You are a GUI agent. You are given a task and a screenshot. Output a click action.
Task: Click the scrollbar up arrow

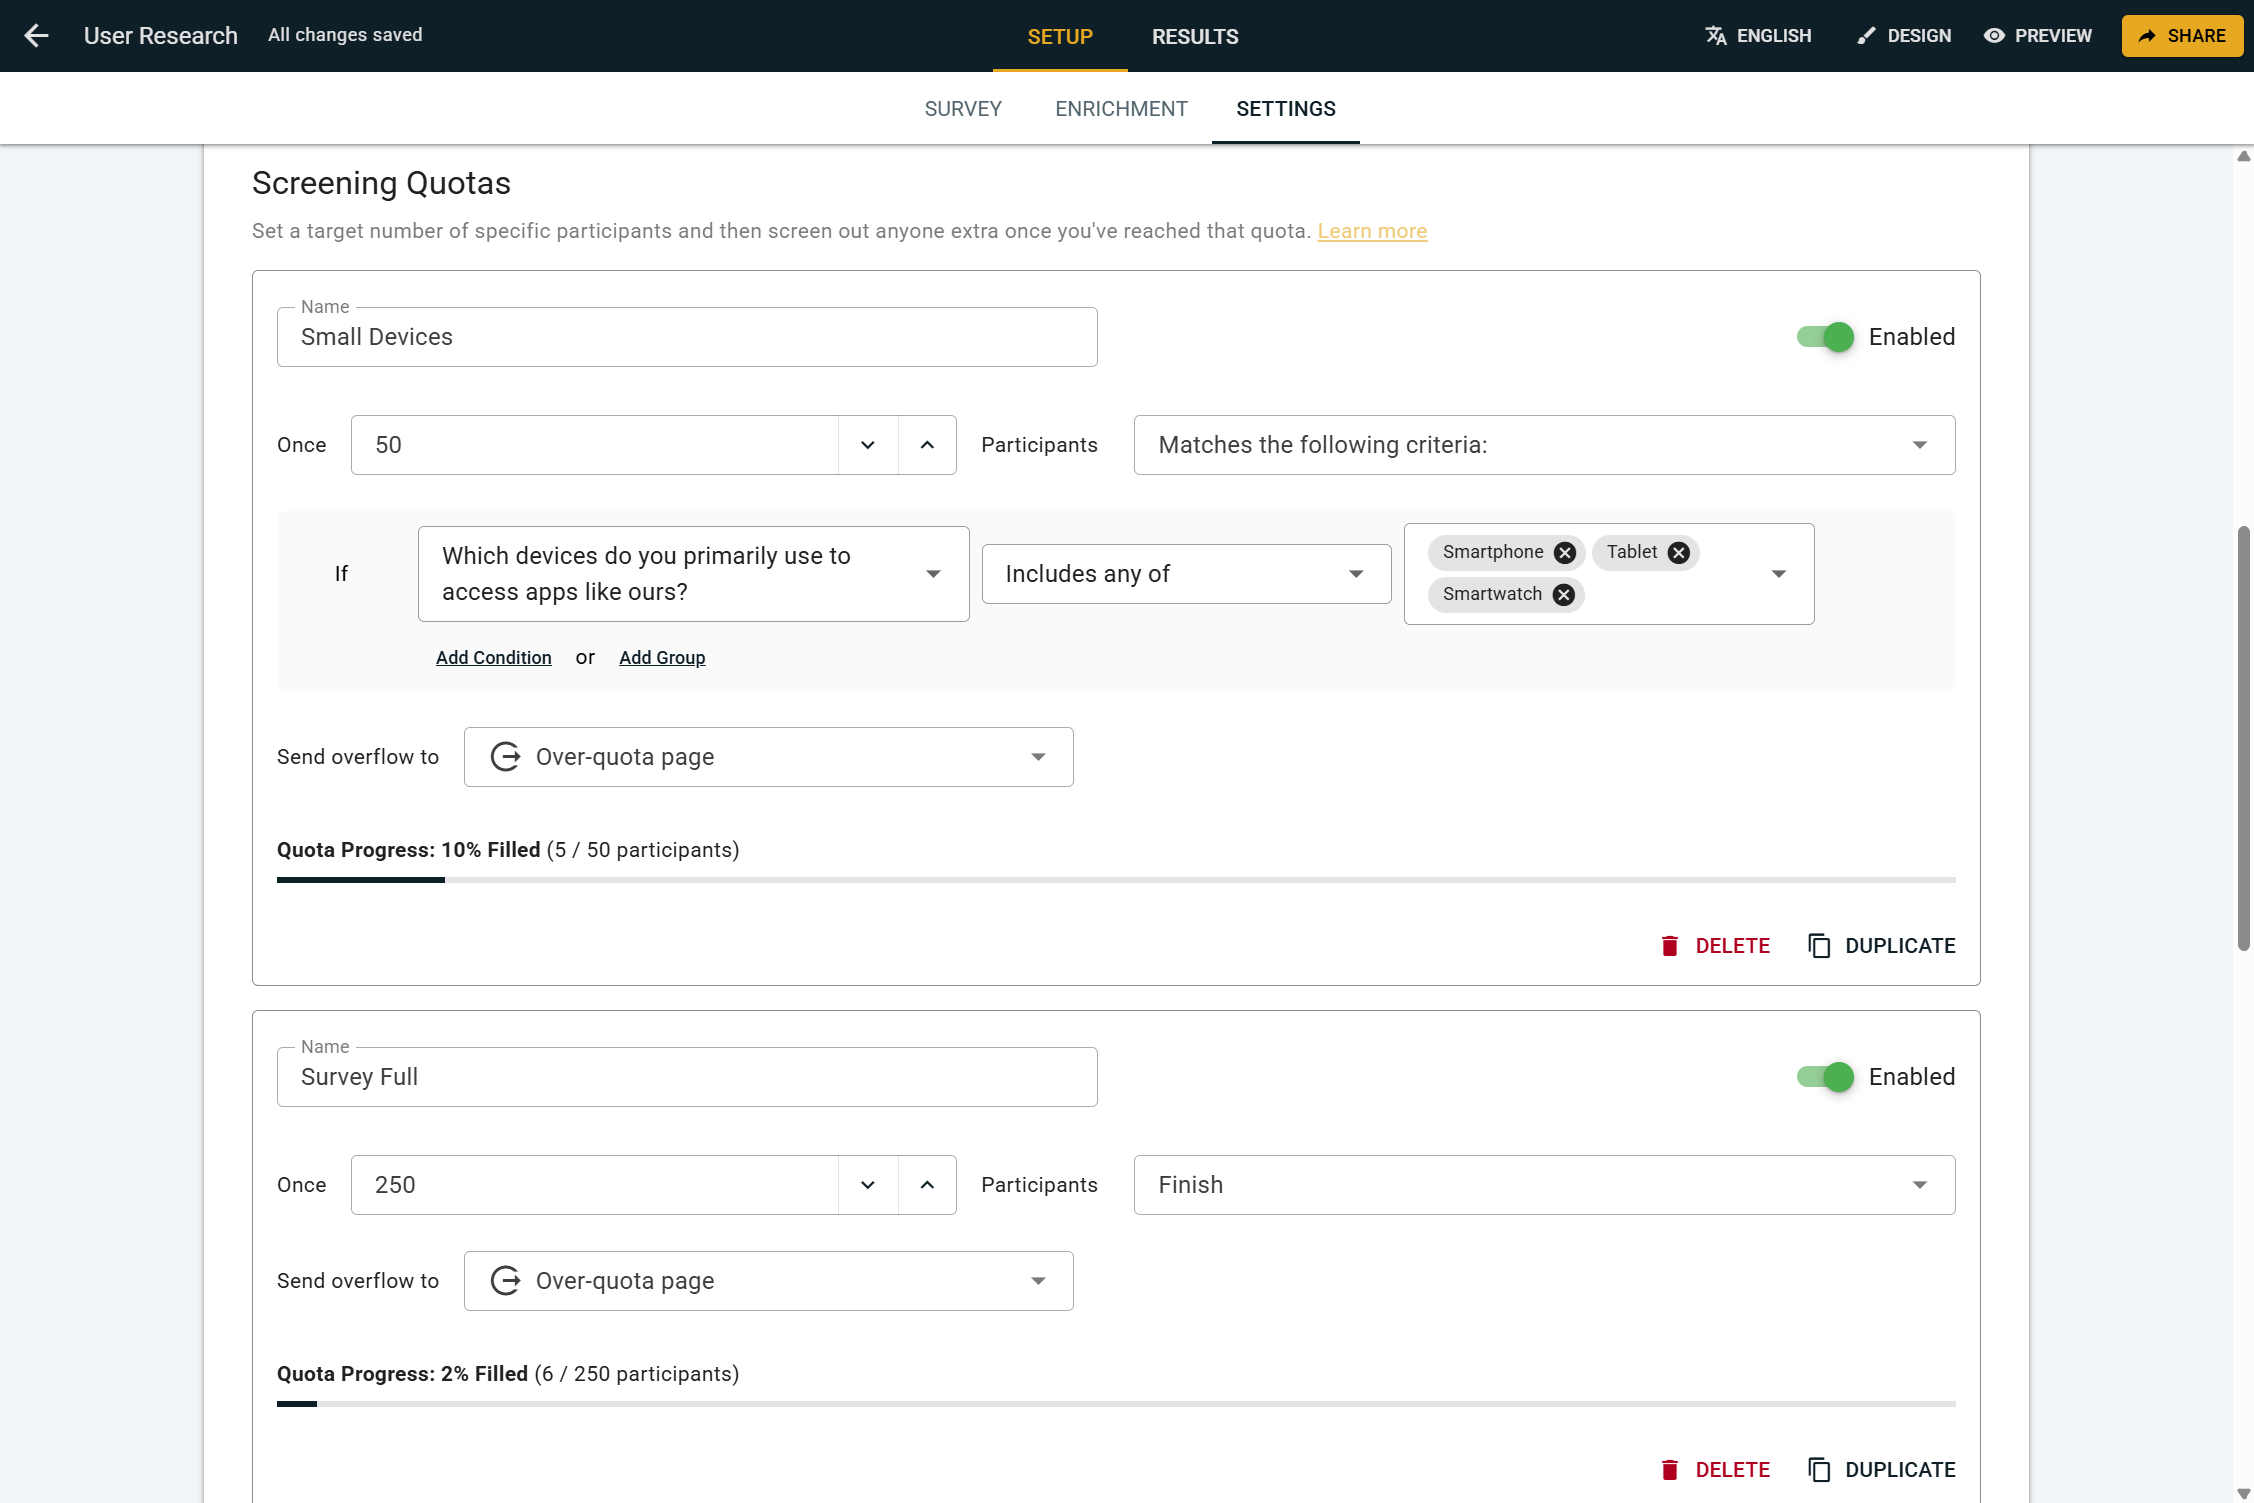point(2243,156)
